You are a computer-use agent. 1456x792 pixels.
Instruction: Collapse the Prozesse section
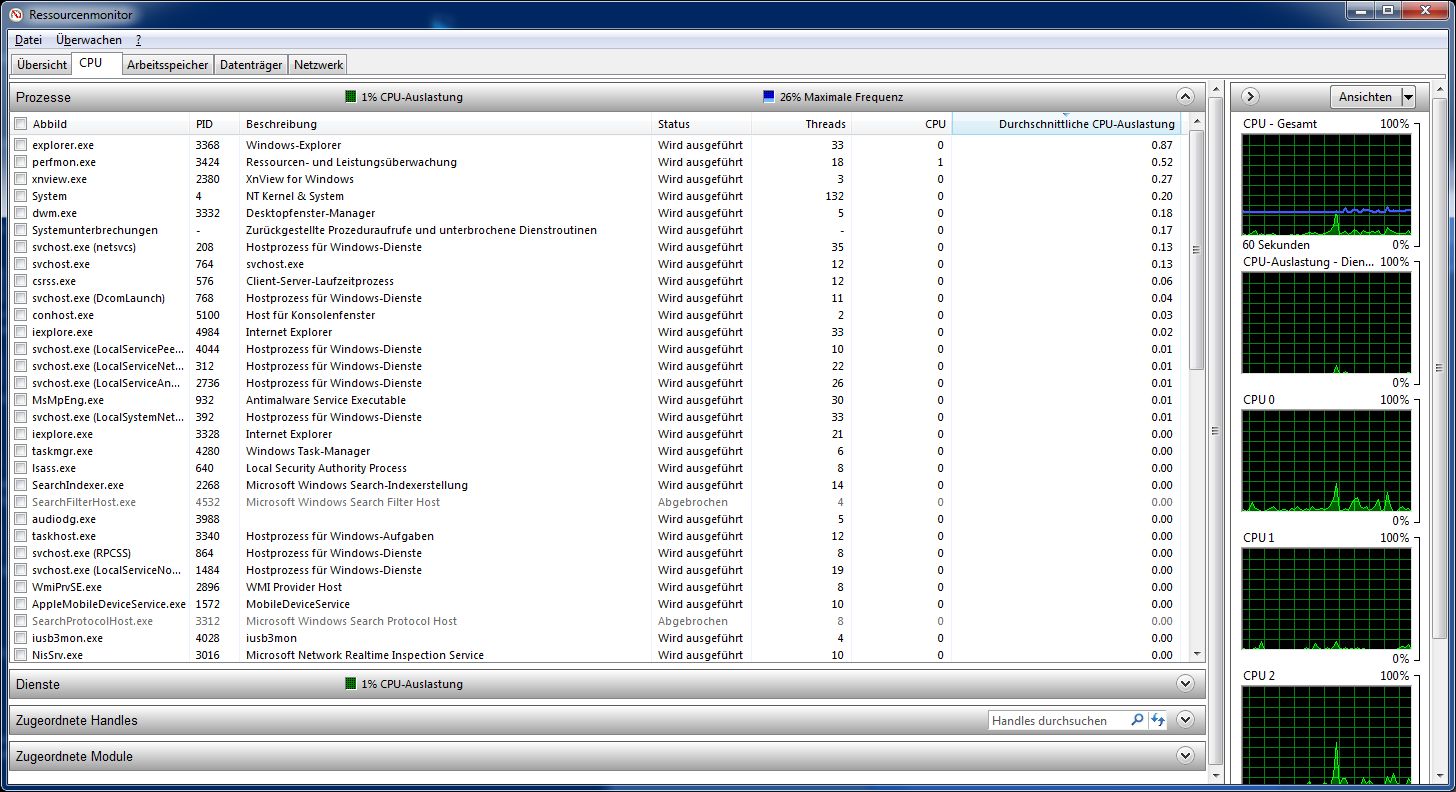(1186, 97)
